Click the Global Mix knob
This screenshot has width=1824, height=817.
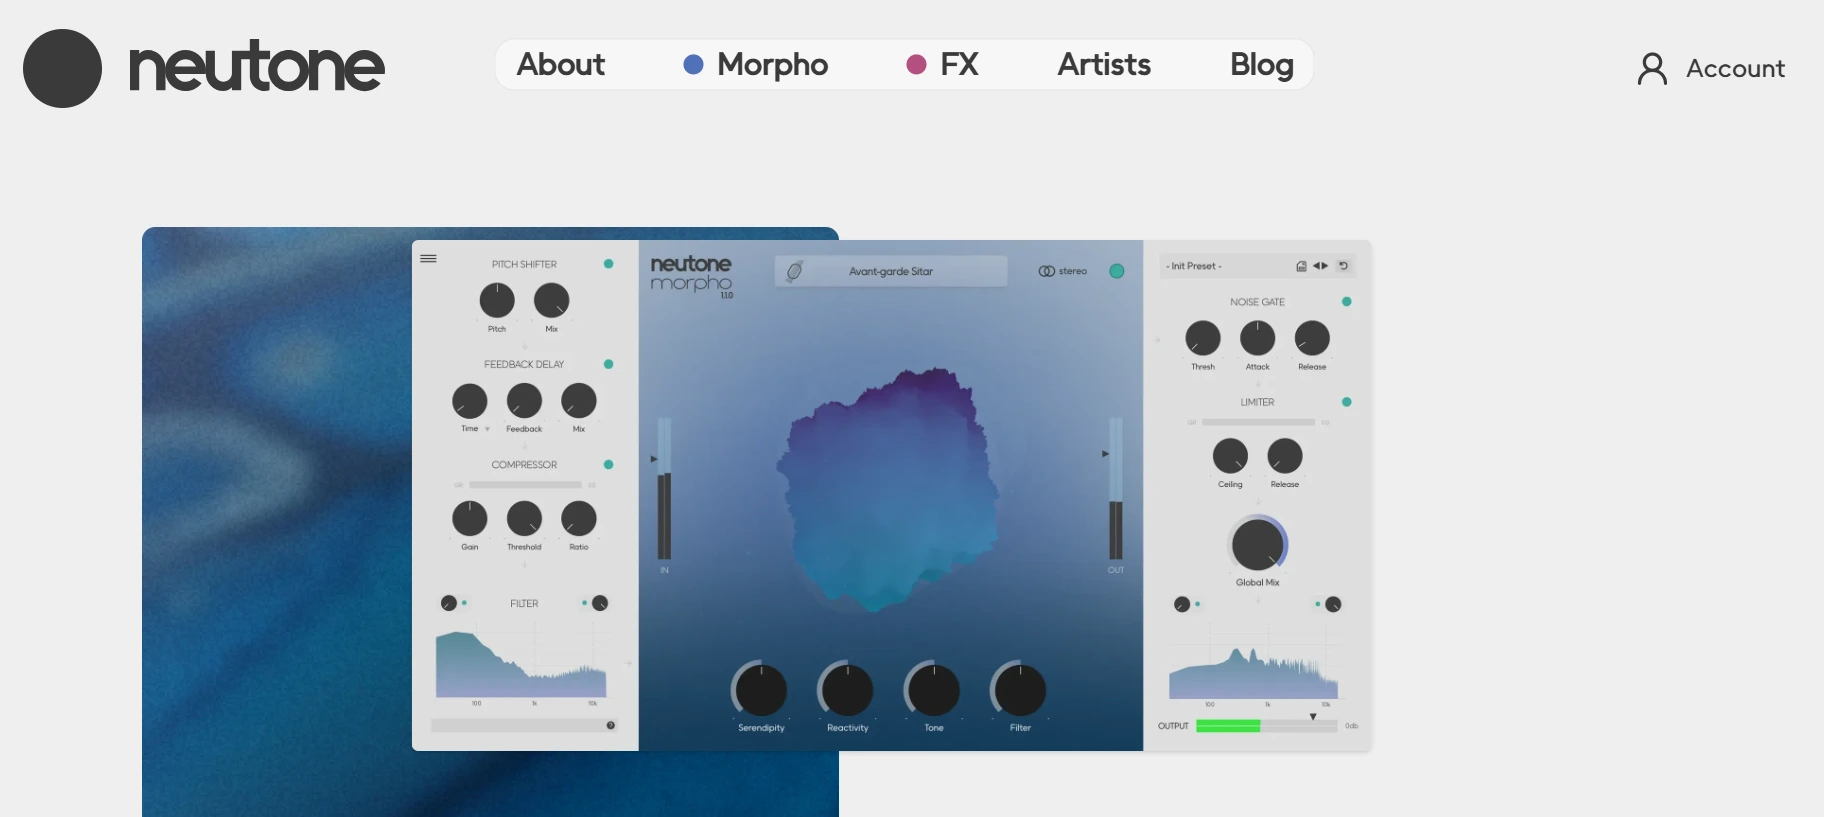click(x=1258, y=544)
